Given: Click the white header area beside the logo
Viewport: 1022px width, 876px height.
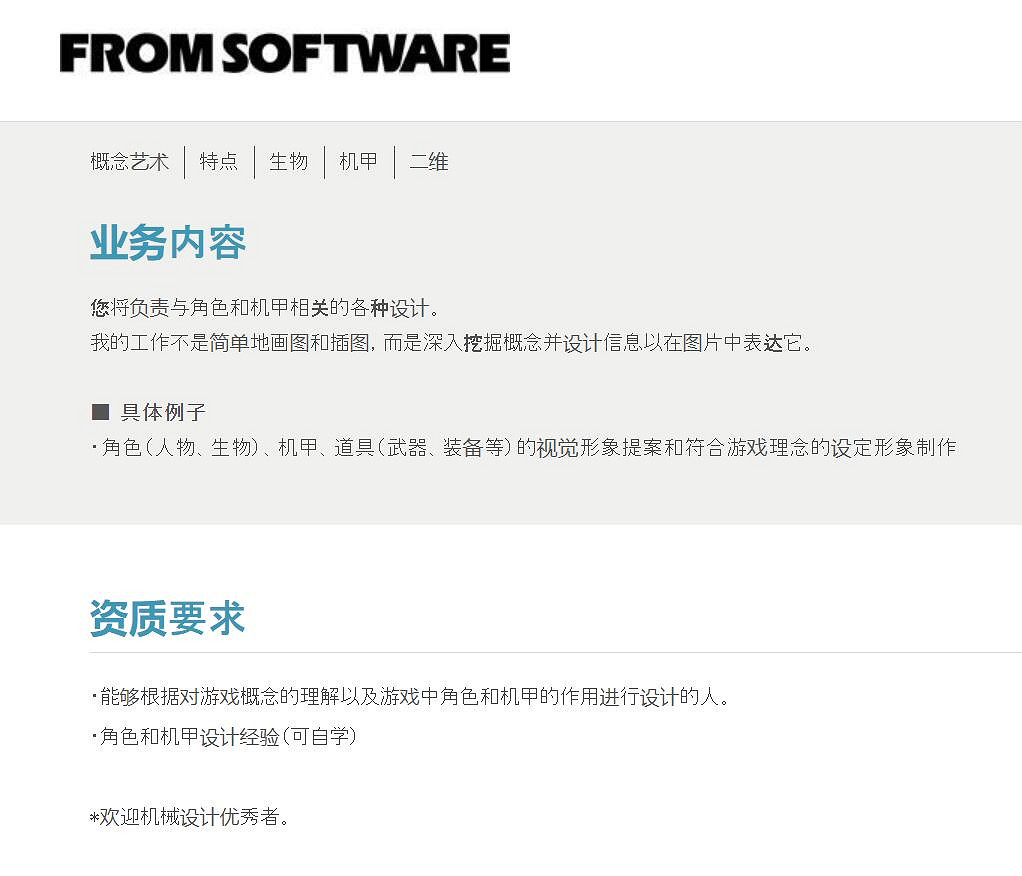Looking at the screenshot, I should (x=750, y=55).
